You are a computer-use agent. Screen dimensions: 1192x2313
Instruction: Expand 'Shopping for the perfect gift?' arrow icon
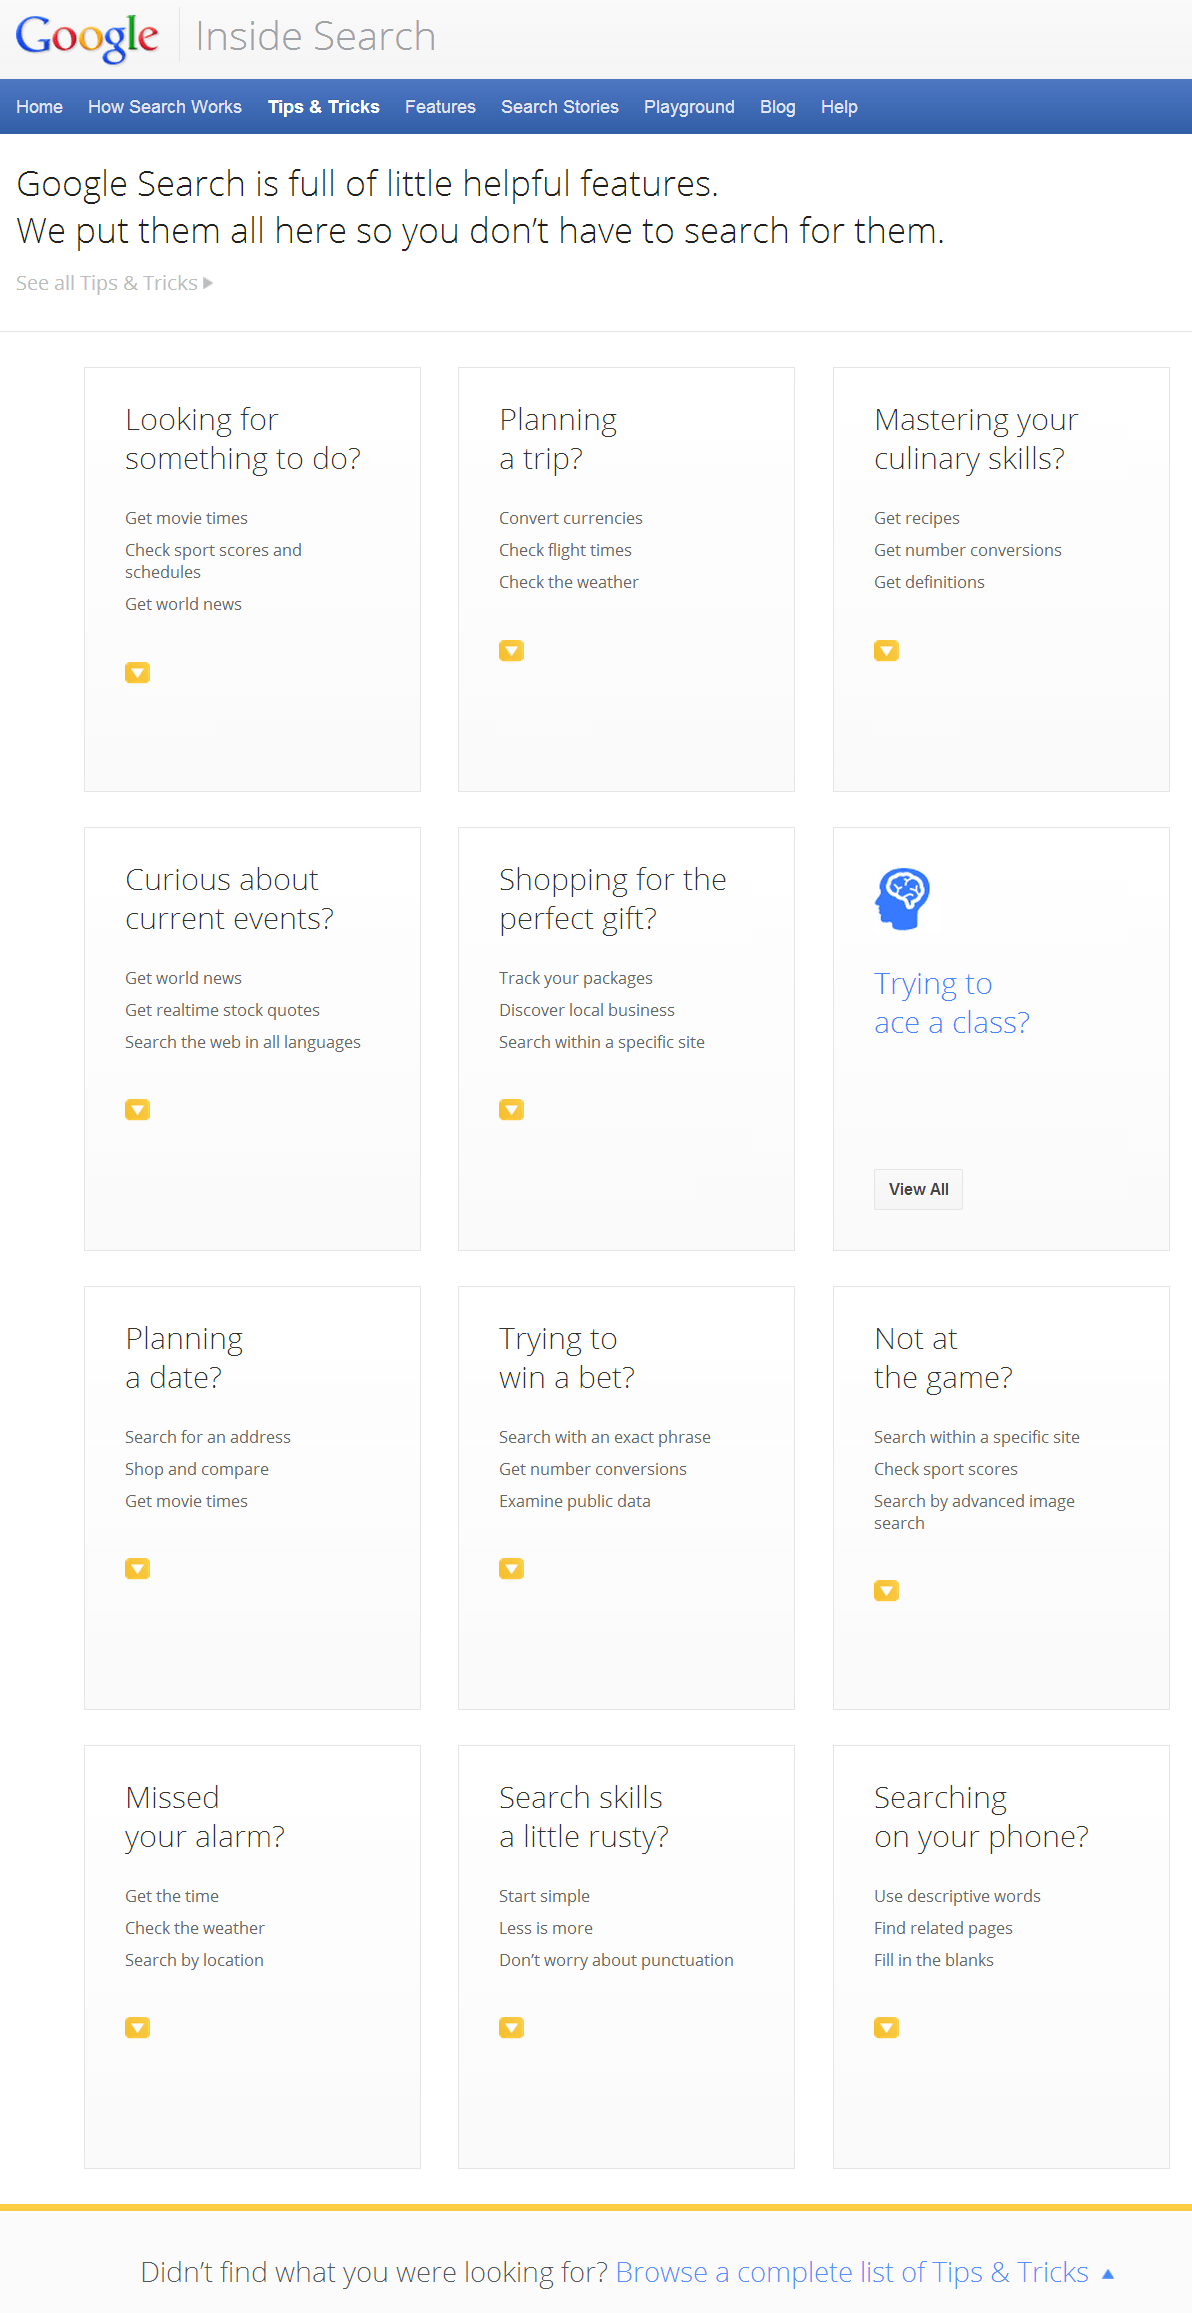click(x=511, y=1110)
